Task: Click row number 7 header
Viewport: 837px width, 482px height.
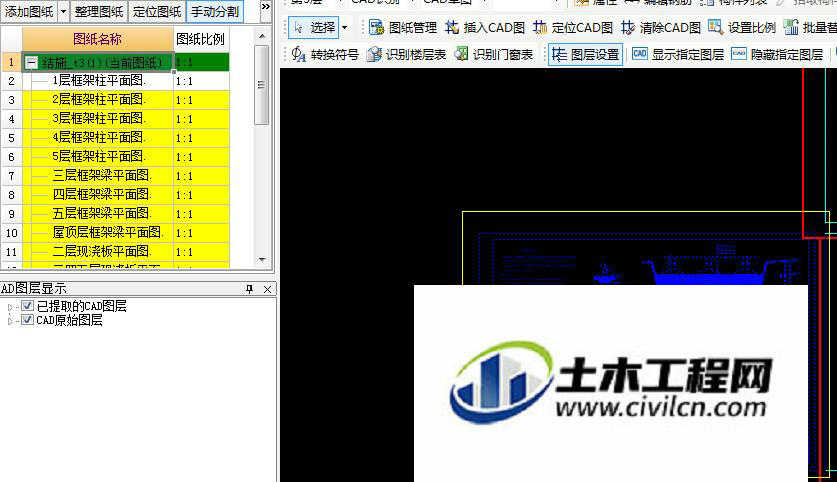Action: pos(11,176)
